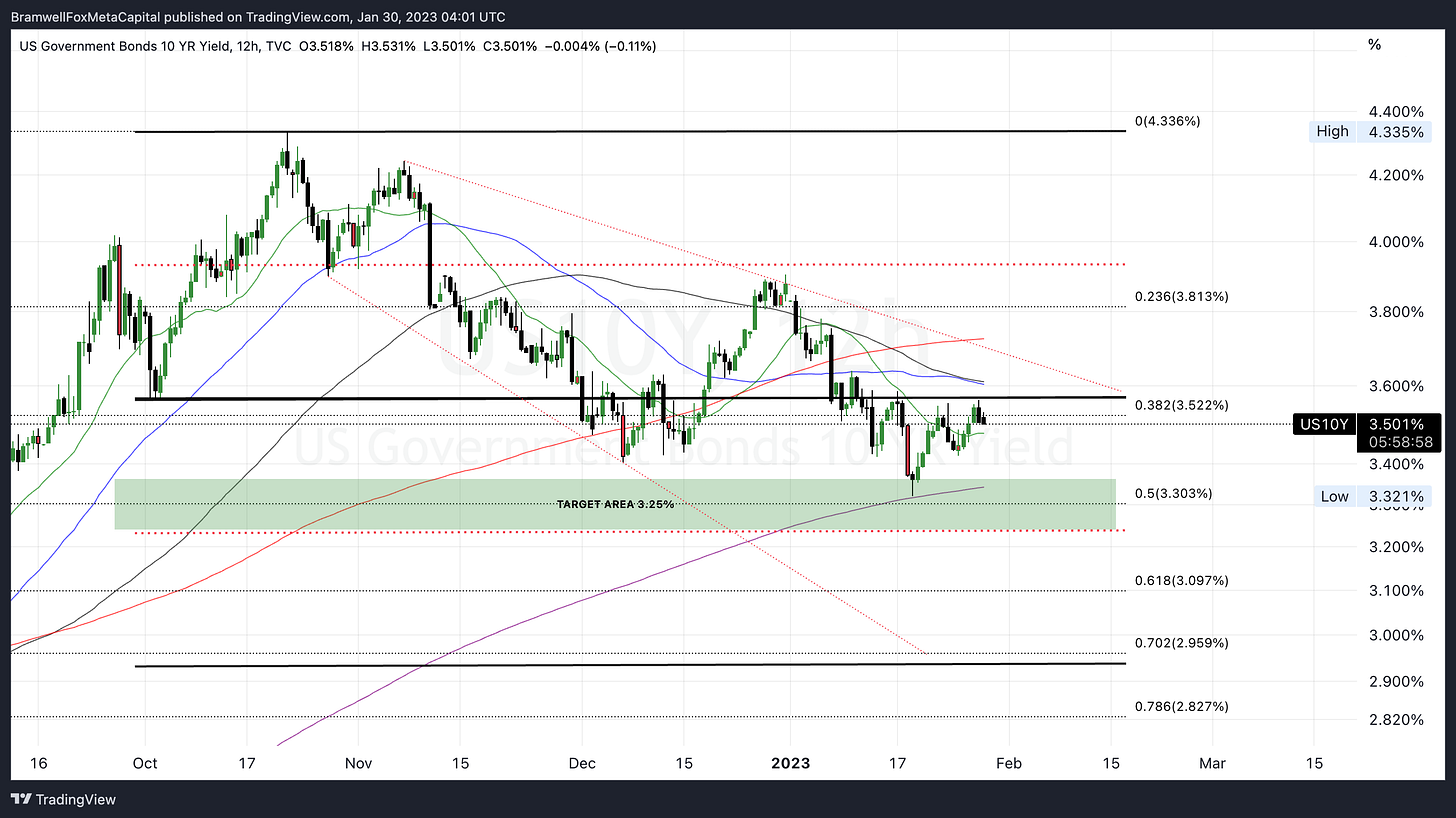Click the 3.800% price axis label

tap(1396, 312)
